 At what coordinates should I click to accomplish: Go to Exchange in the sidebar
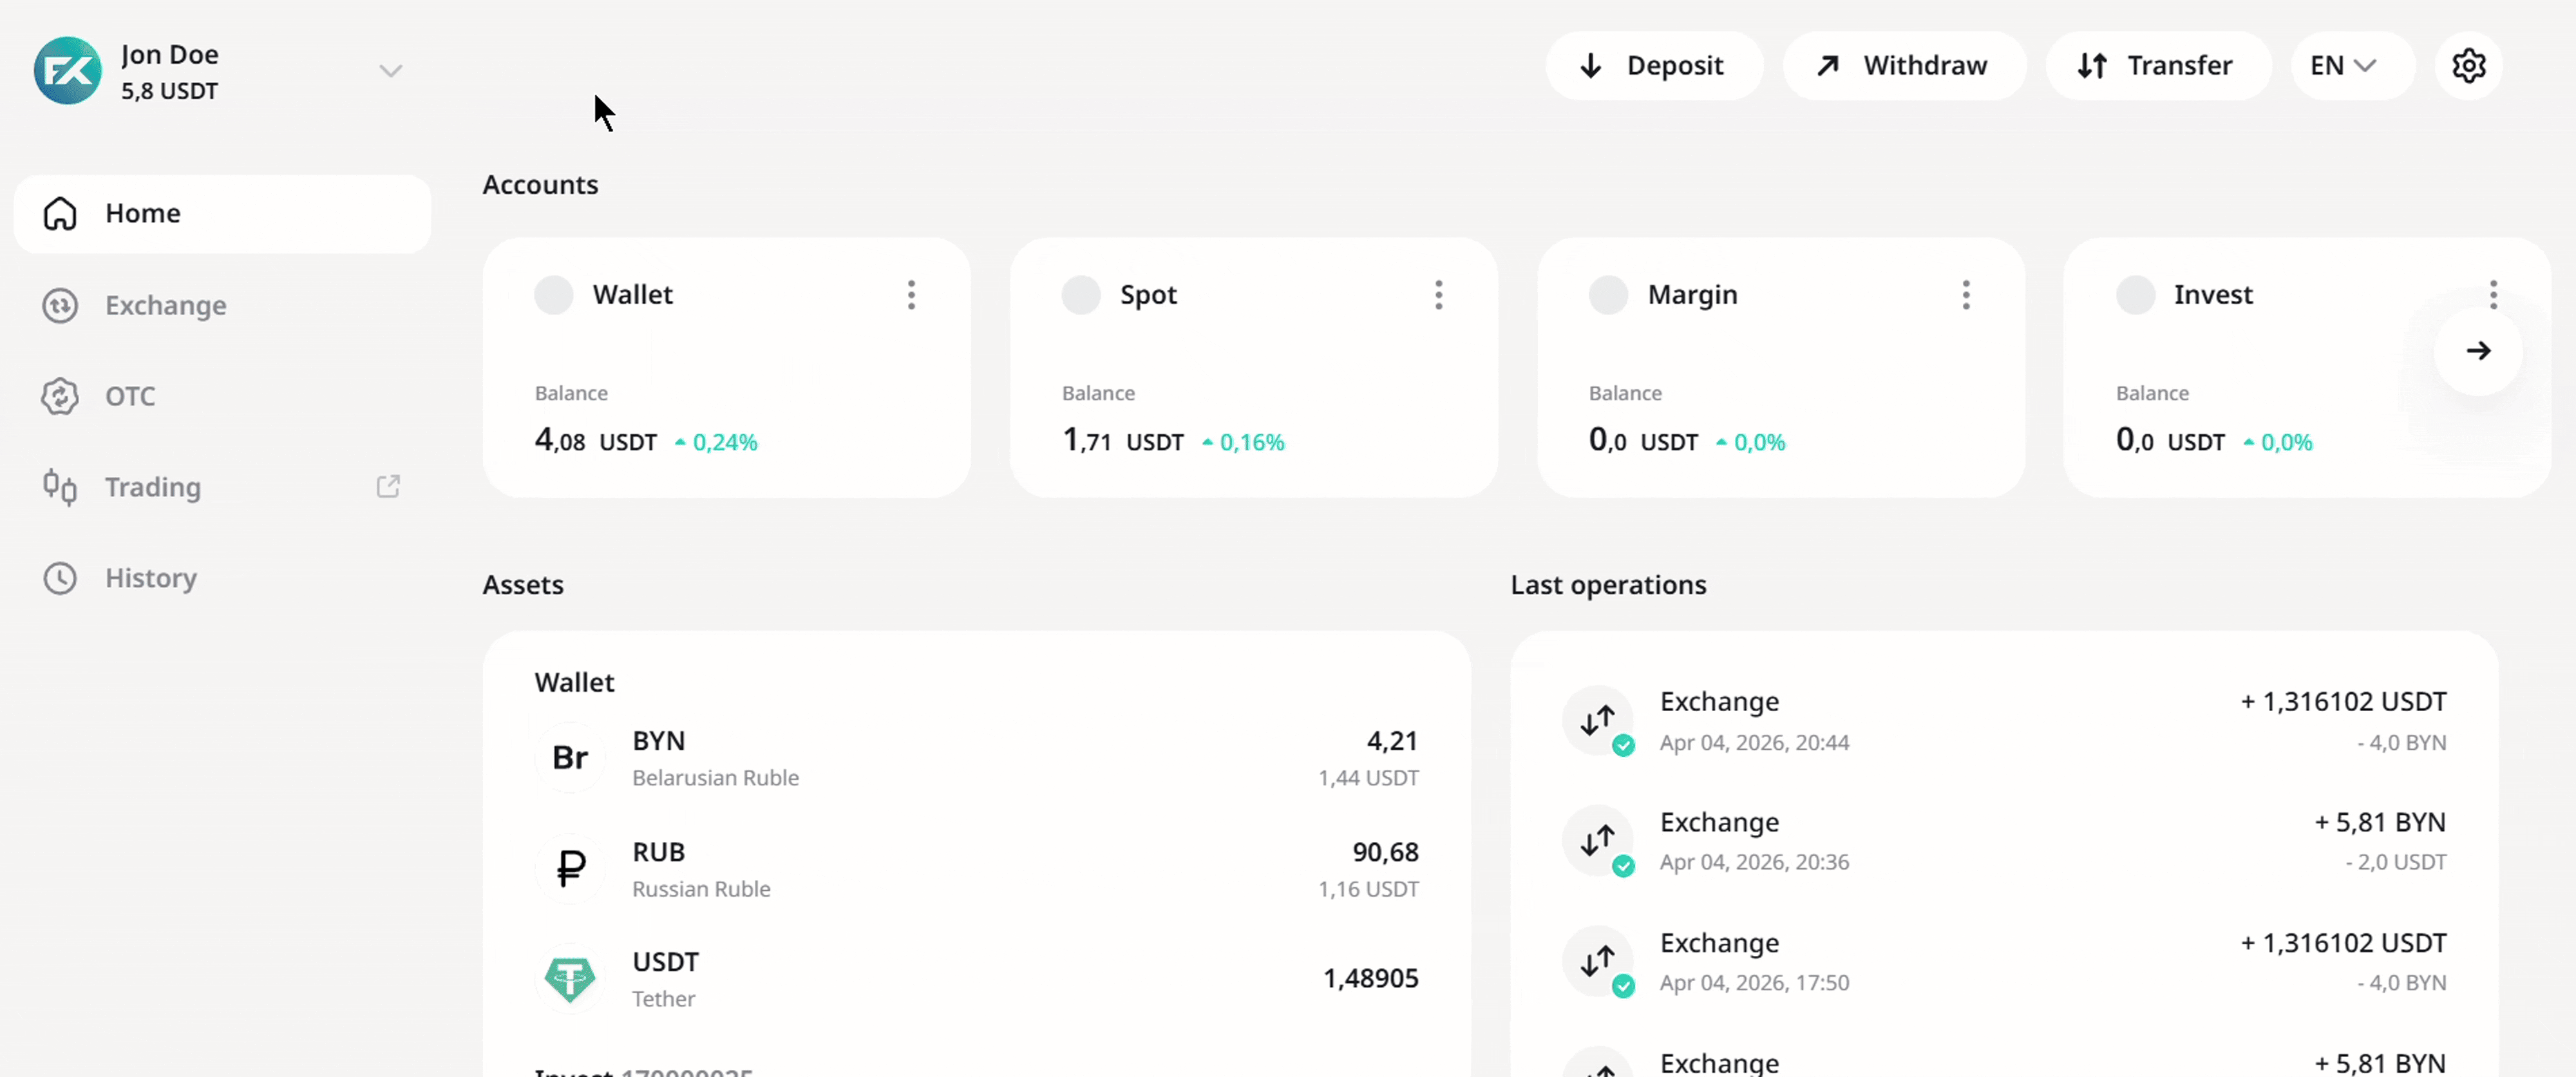click(x=165, y=305)
